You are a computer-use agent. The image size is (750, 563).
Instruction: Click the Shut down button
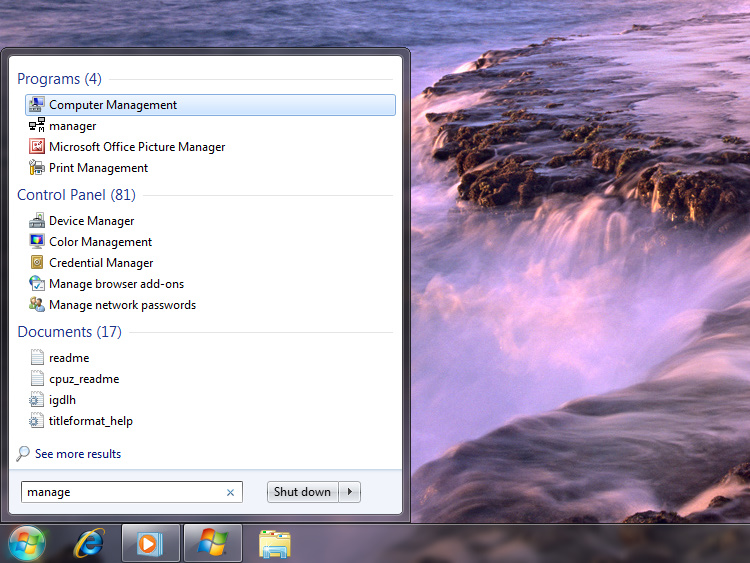[302, 492]
